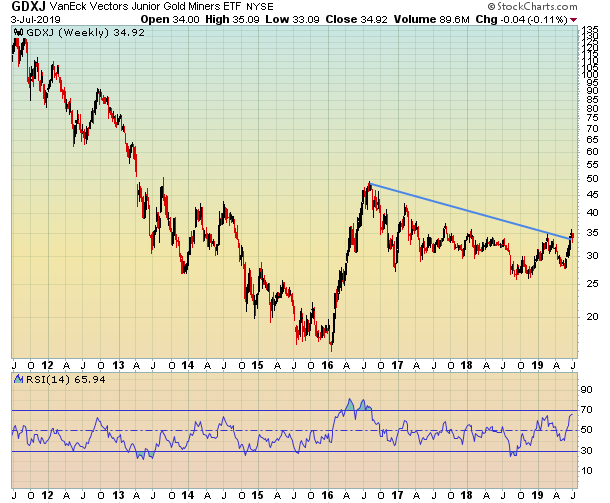This screenshot has width=610, height=503.
Task: Click the 100 label on the price axis
Action: pyautogui.click(x=590, y=75)
